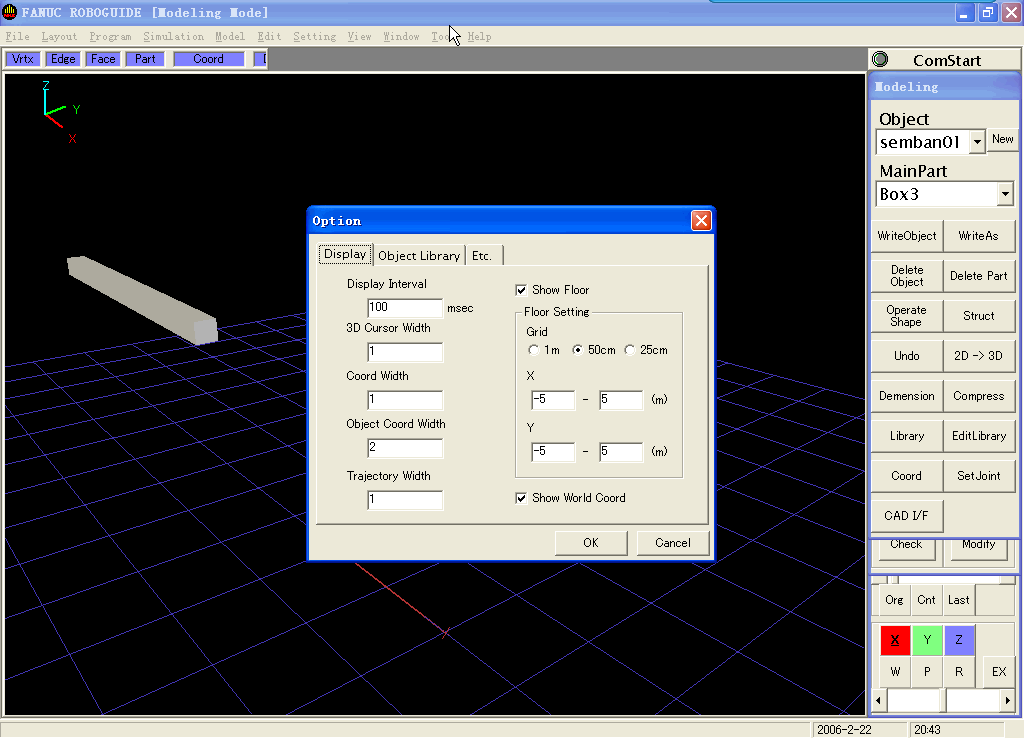The width and height of the screenshot is (1024, 738).
Task: Select the 25cm grid option
Action: (630, 350)
